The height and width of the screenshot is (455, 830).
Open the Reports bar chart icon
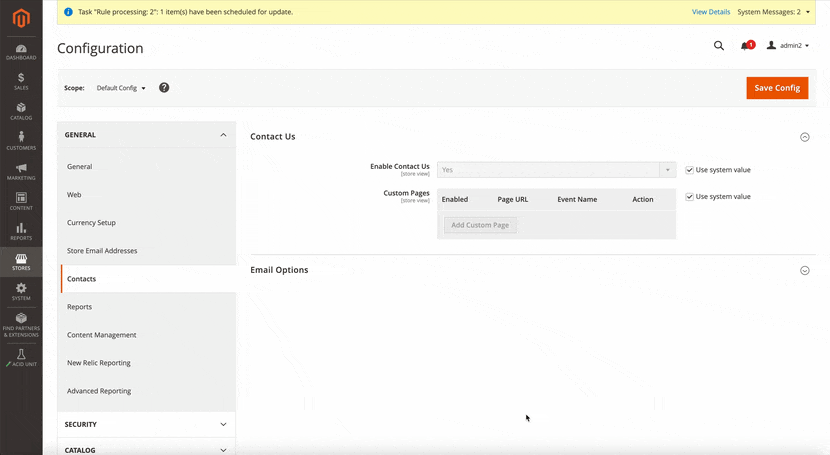pyautogui.click(x=21, y=231)
